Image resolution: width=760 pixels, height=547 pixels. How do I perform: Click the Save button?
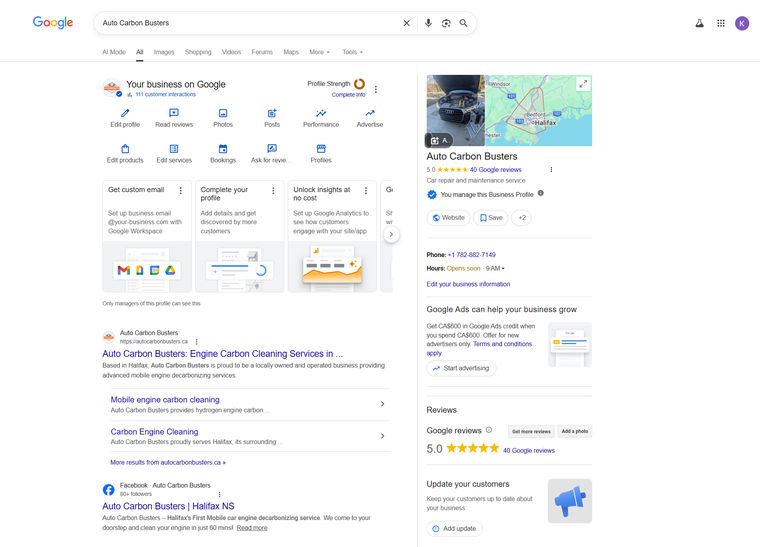pos(491,218)
